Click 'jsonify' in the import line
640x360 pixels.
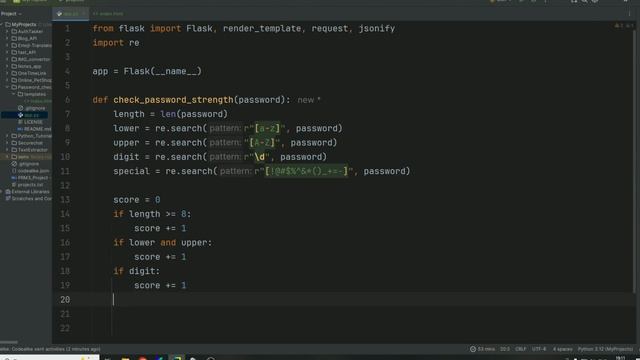point(377,29)
